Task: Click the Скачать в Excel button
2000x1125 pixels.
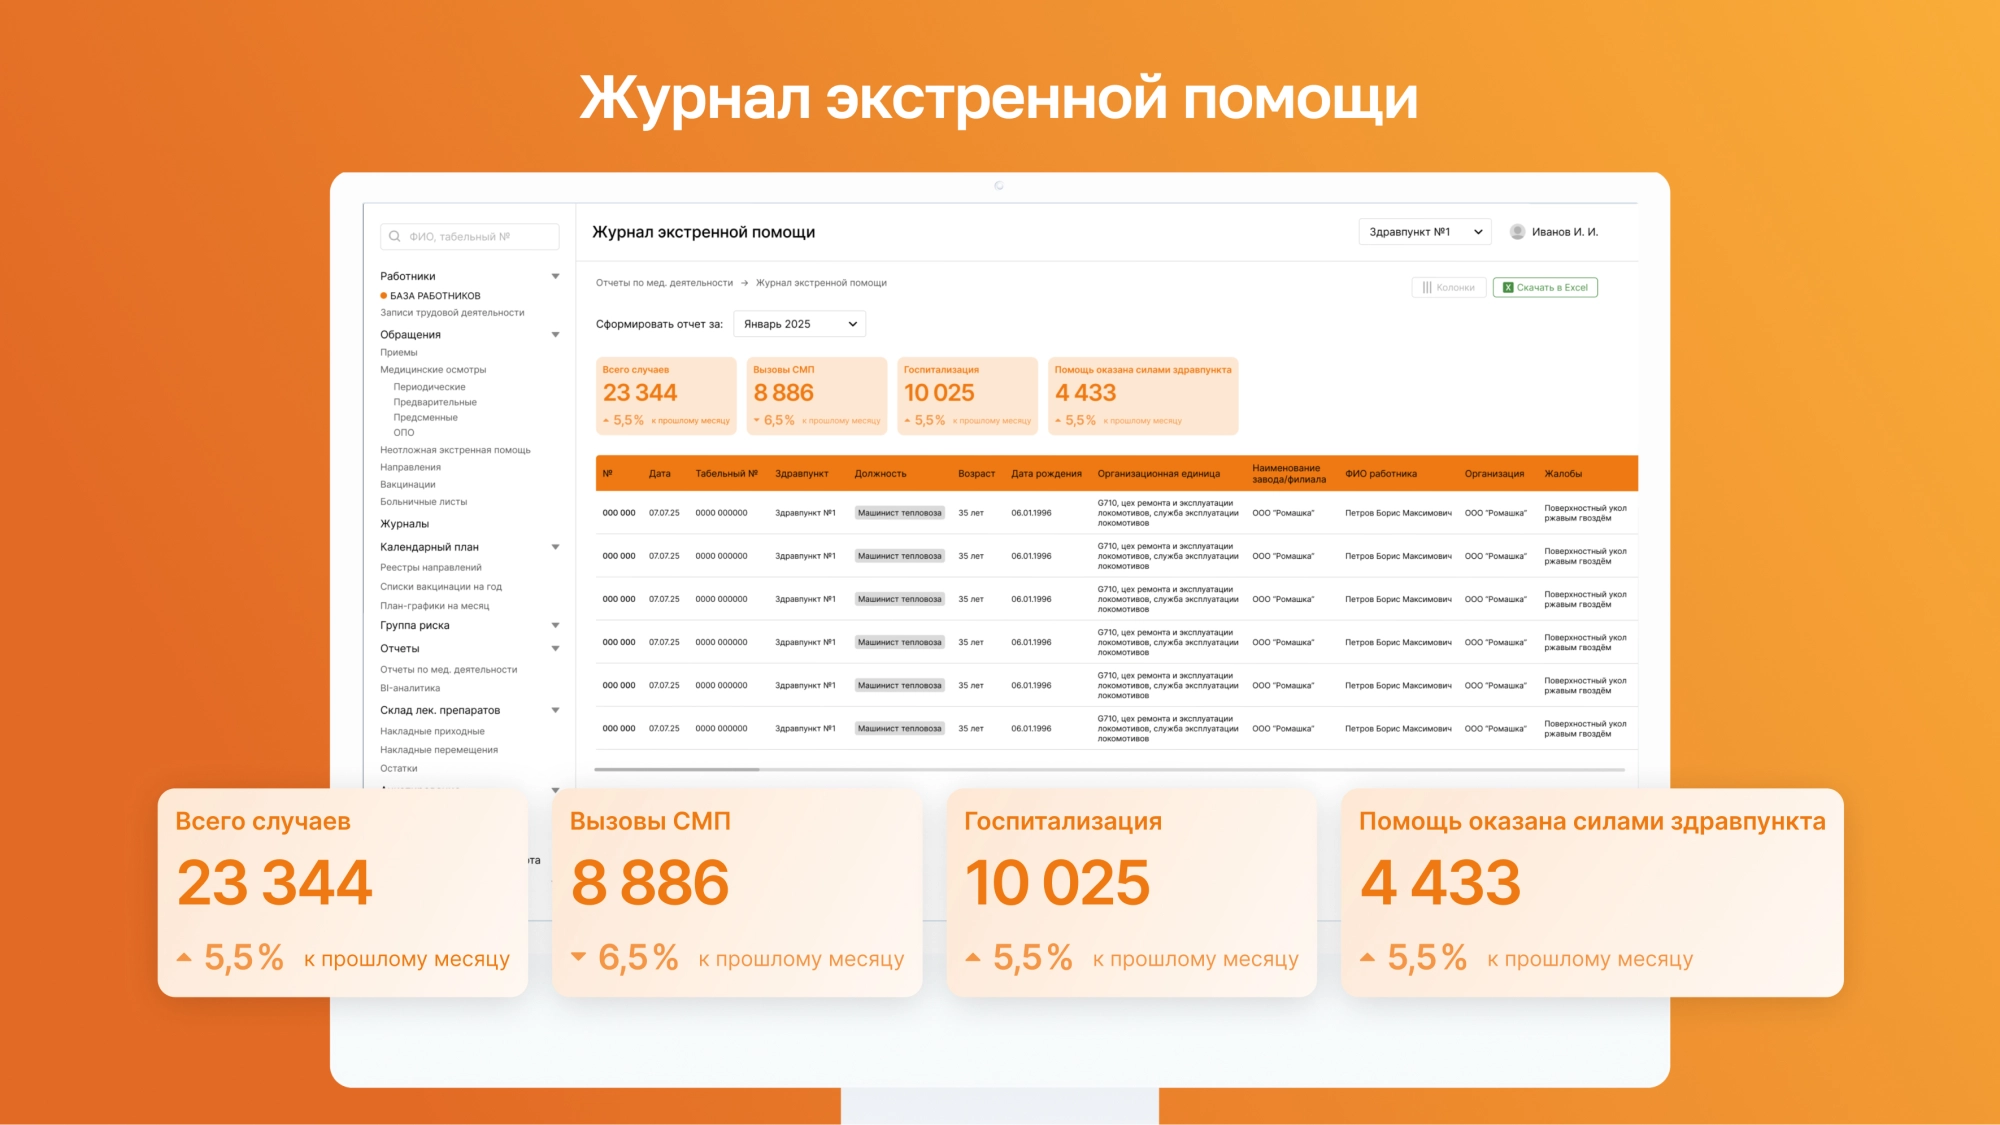Action: click(1545, 287)
